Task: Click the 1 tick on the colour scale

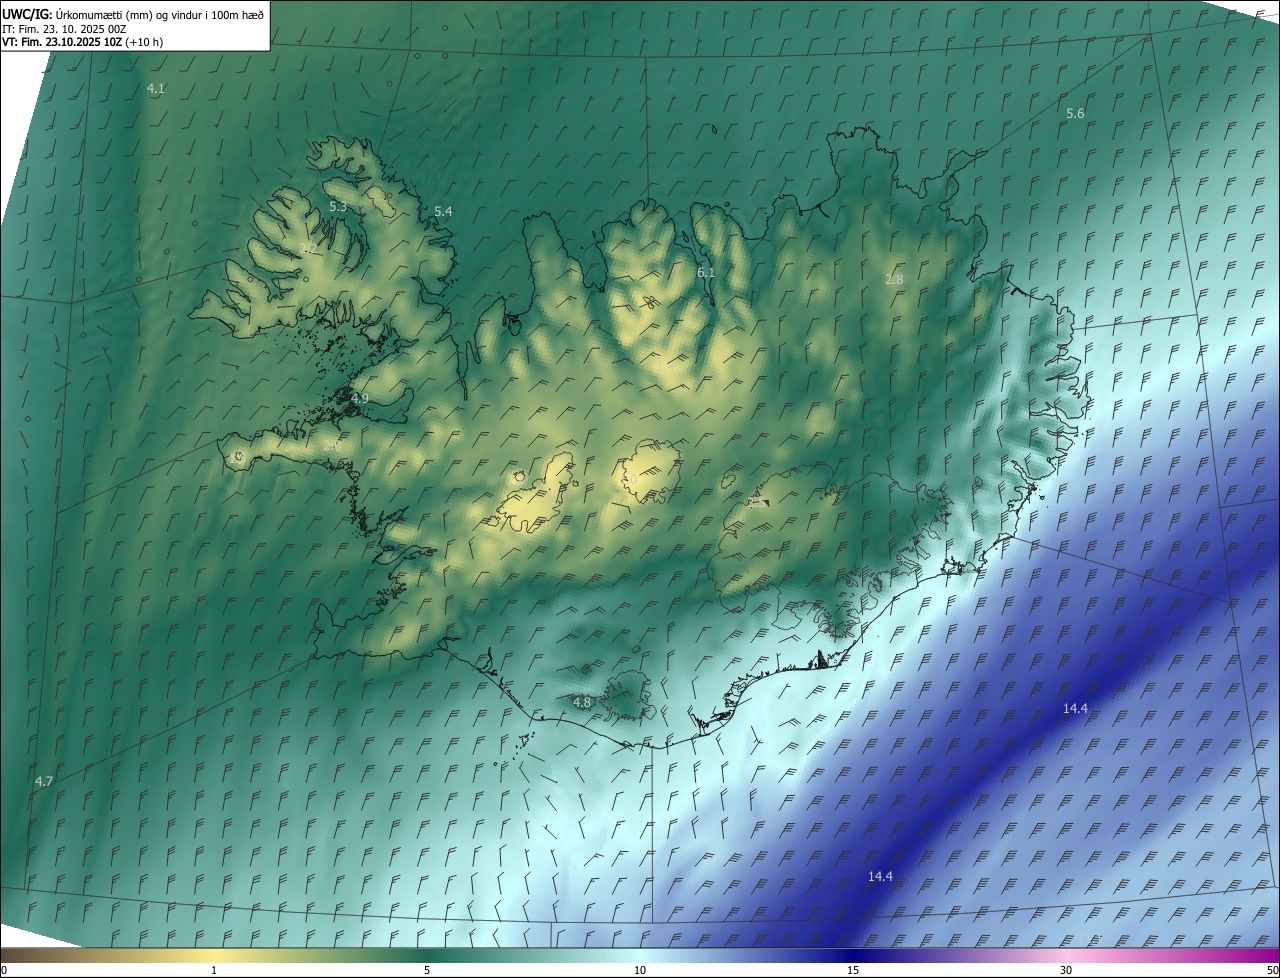Action: click(214, 970)
